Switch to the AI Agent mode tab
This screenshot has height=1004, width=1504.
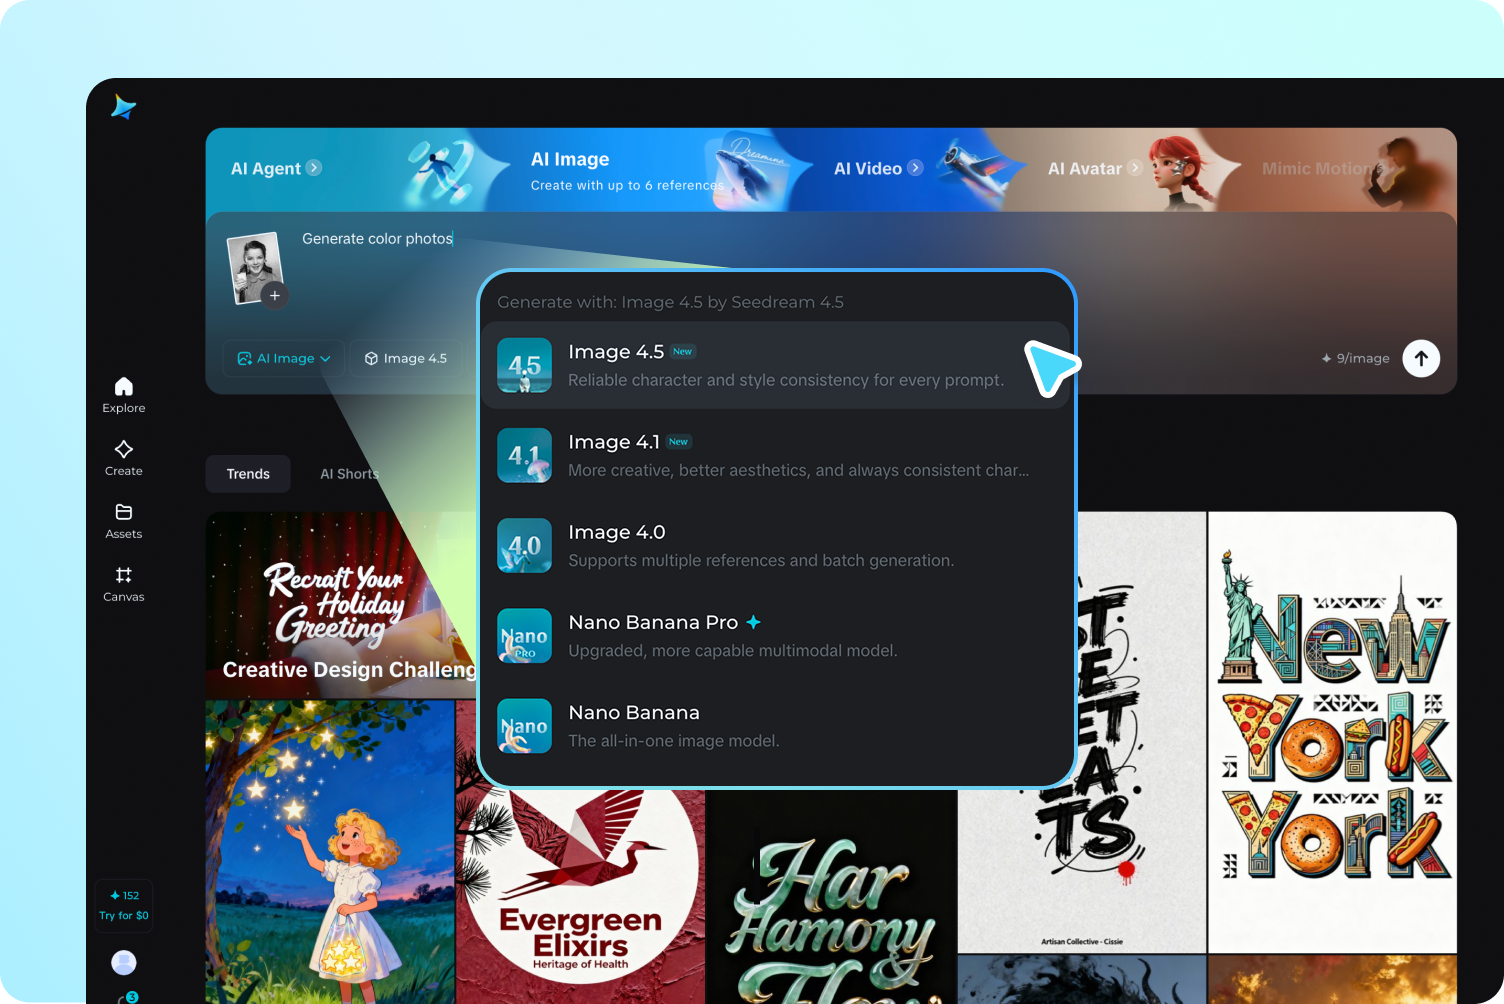[276, 168]
